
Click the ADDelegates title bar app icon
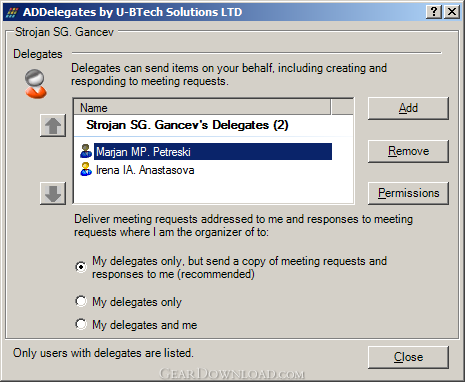click(12, 12)
